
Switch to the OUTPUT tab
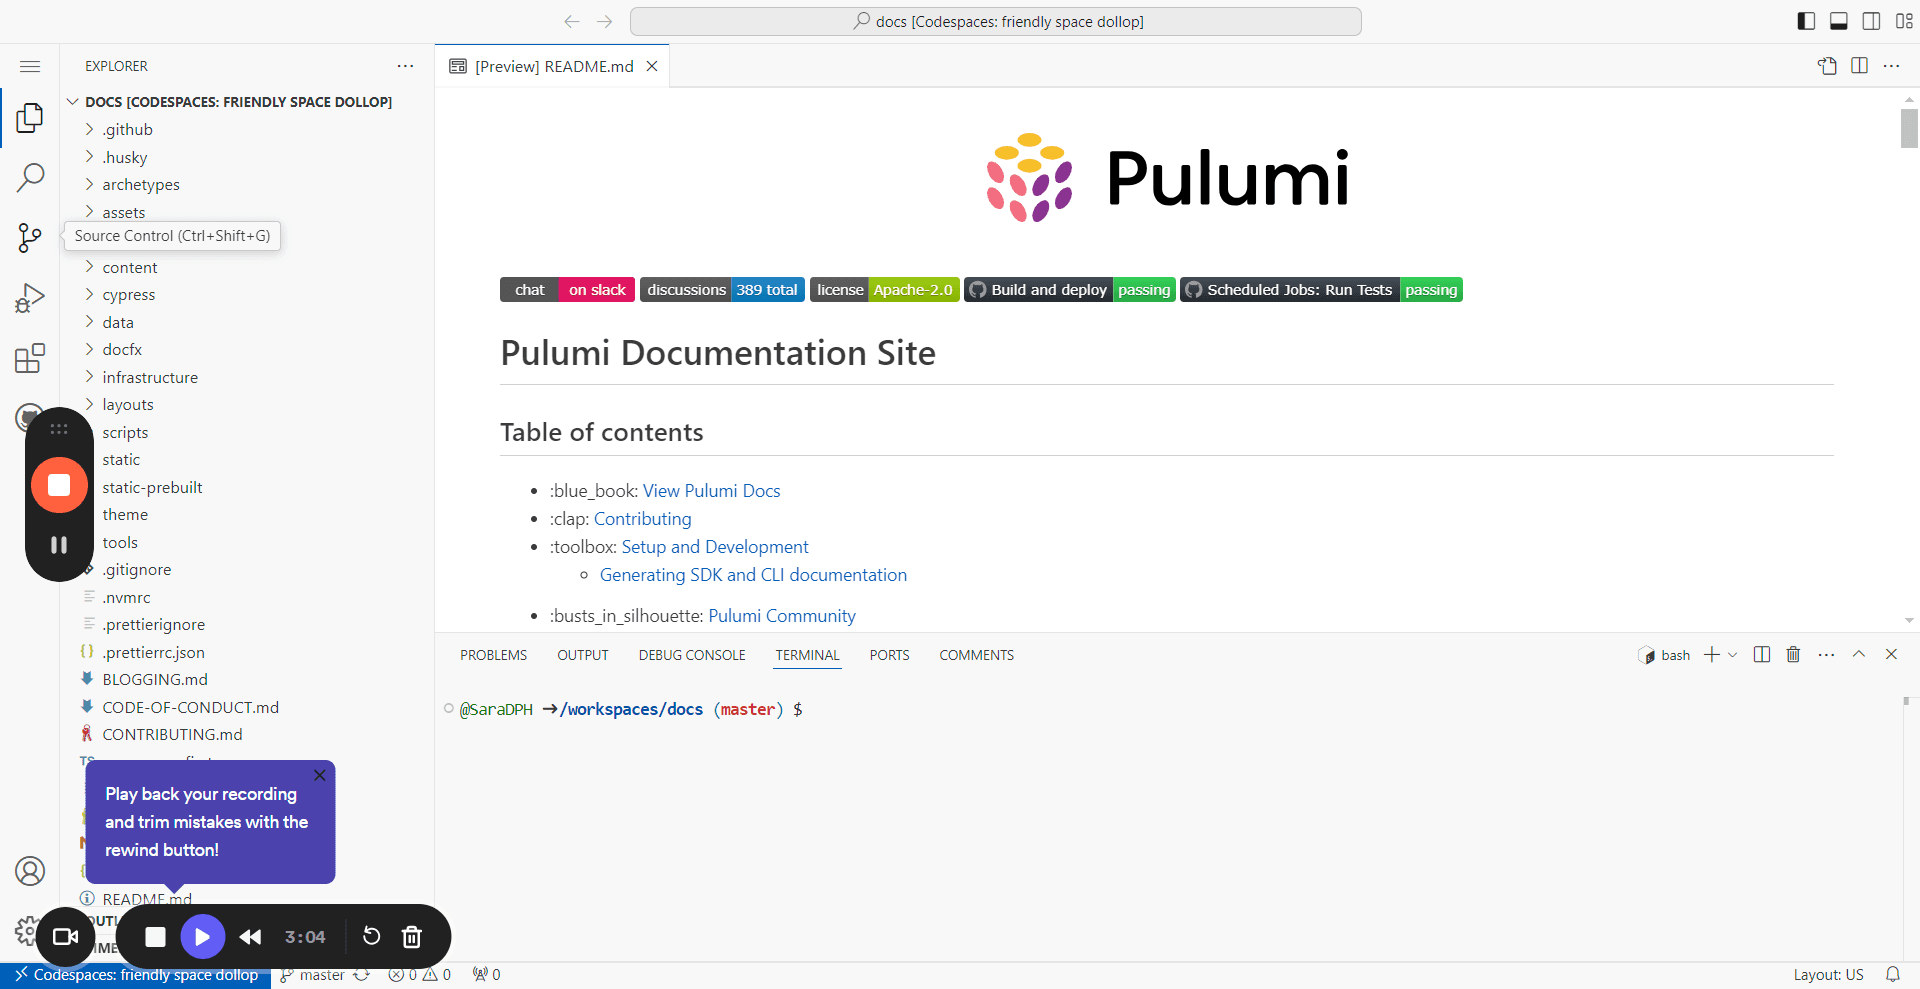[x=583, y=655]
